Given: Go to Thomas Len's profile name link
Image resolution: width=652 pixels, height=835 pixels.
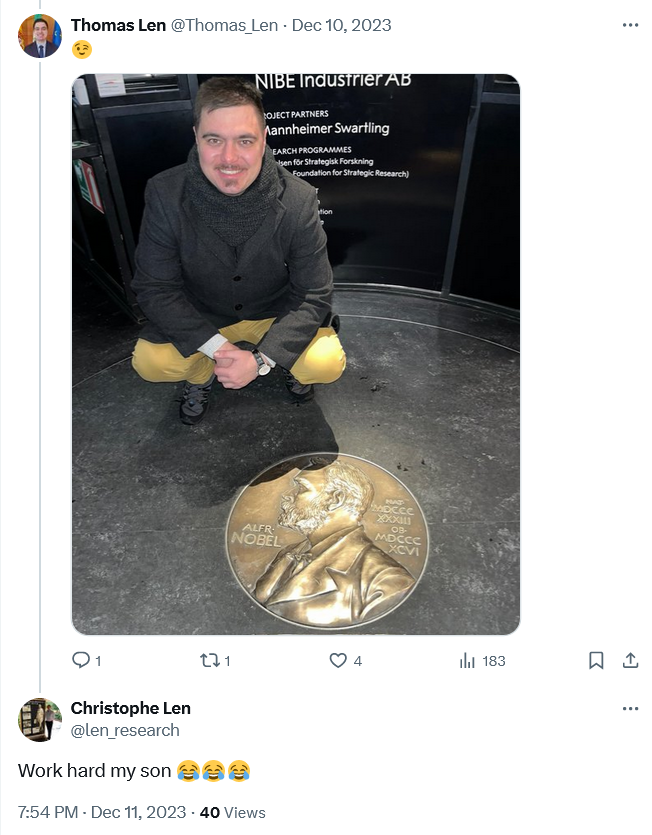Looking at the screenshot, I should click(x=118, y=25).
